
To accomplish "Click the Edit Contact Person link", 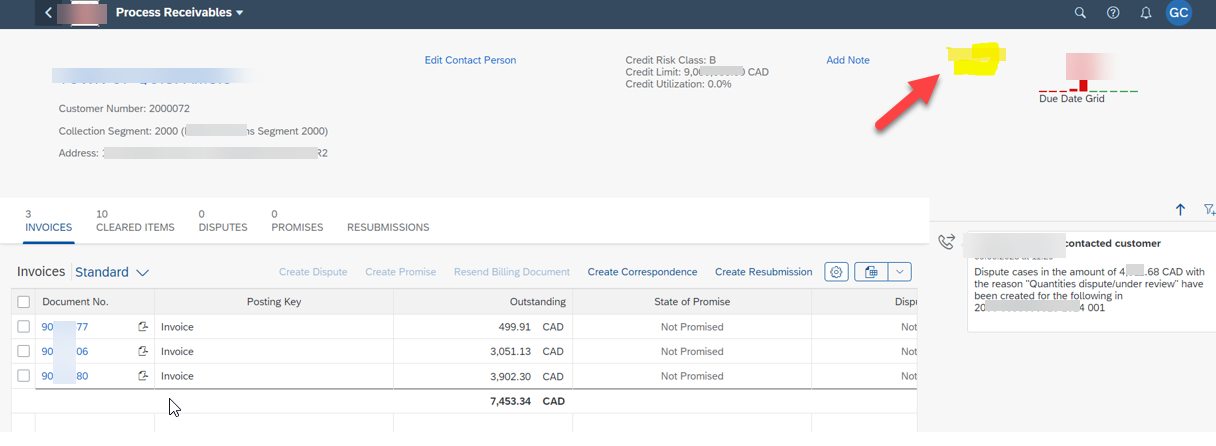I will click(470, 60).
